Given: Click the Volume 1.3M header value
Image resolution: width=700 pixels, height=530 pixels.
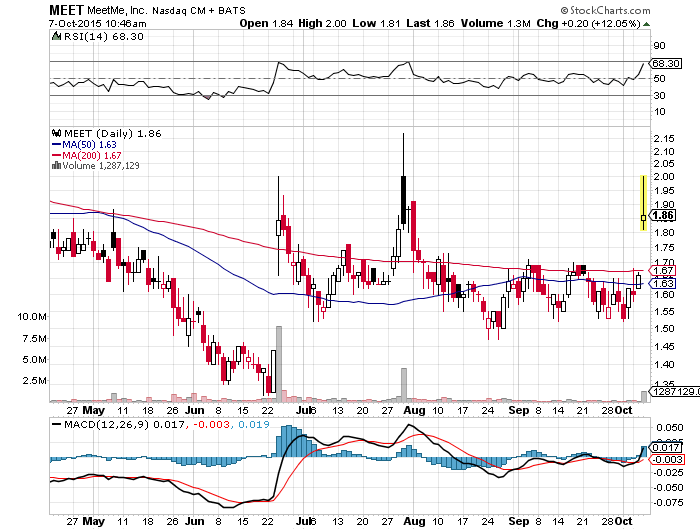Looking at the screenshot, I should click(x=496, y=24).
